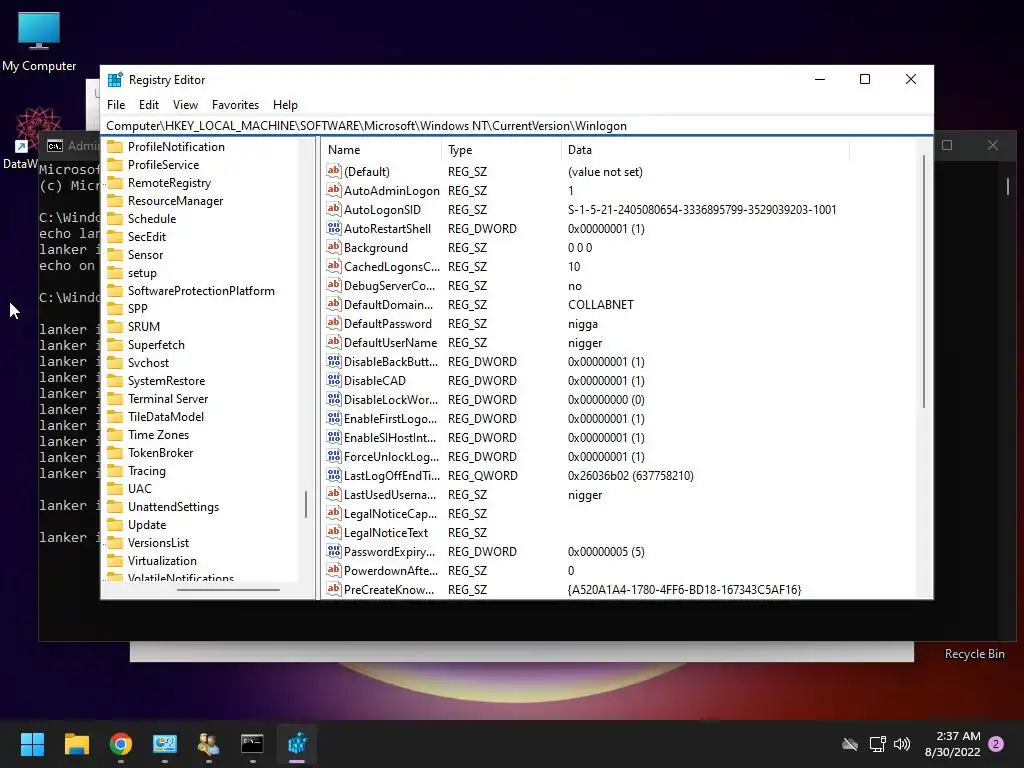This screenshot has height=768, width=1024.
Task: Open the notification badge showing 2
Action: (x=996, y=744)
